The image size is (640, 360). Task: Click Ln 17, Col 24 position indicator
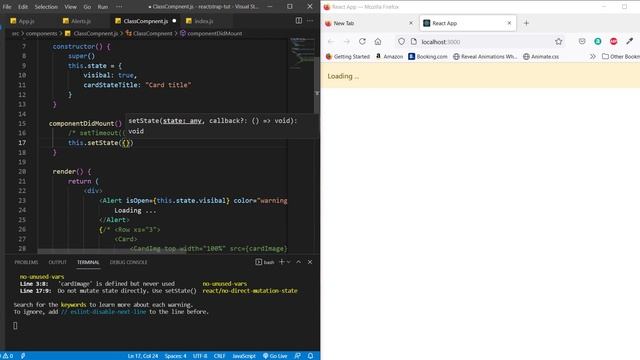pyautogui.click(x=143, y=356)
